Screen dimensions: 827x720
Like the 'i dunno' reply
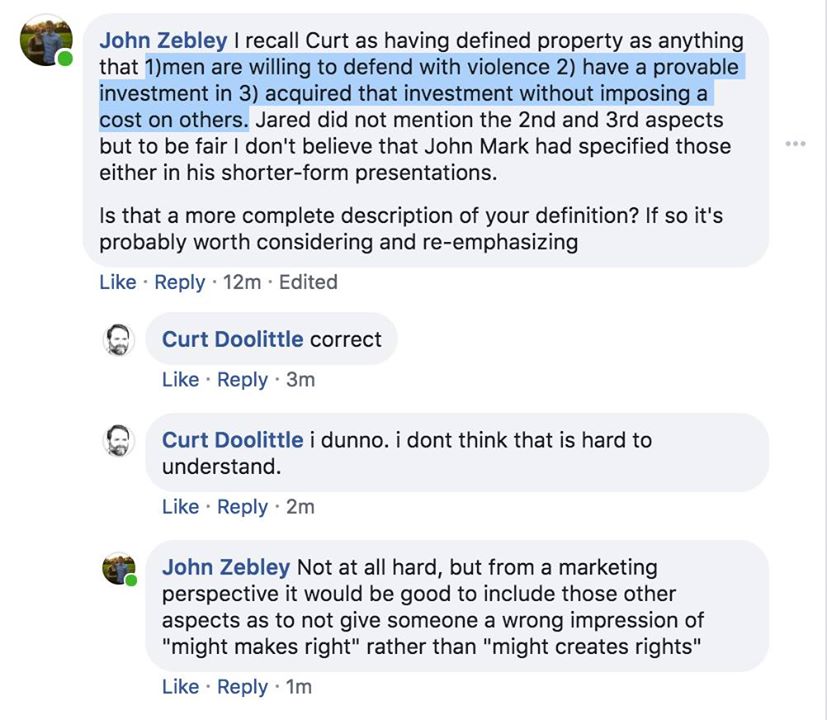point(181,507)
